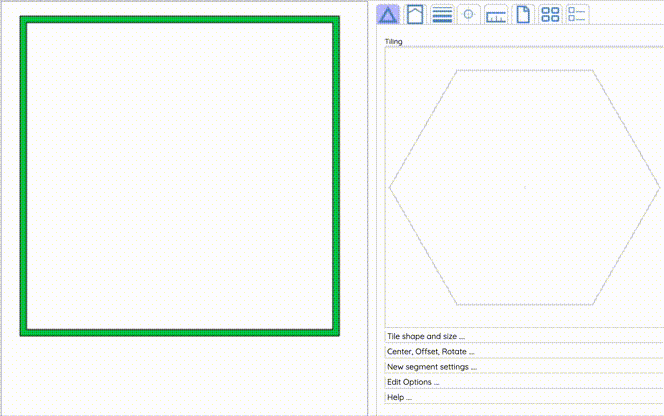Open the ruler measurement tab icon
This screenshot has height=416, width=664.
pos(496,14)
